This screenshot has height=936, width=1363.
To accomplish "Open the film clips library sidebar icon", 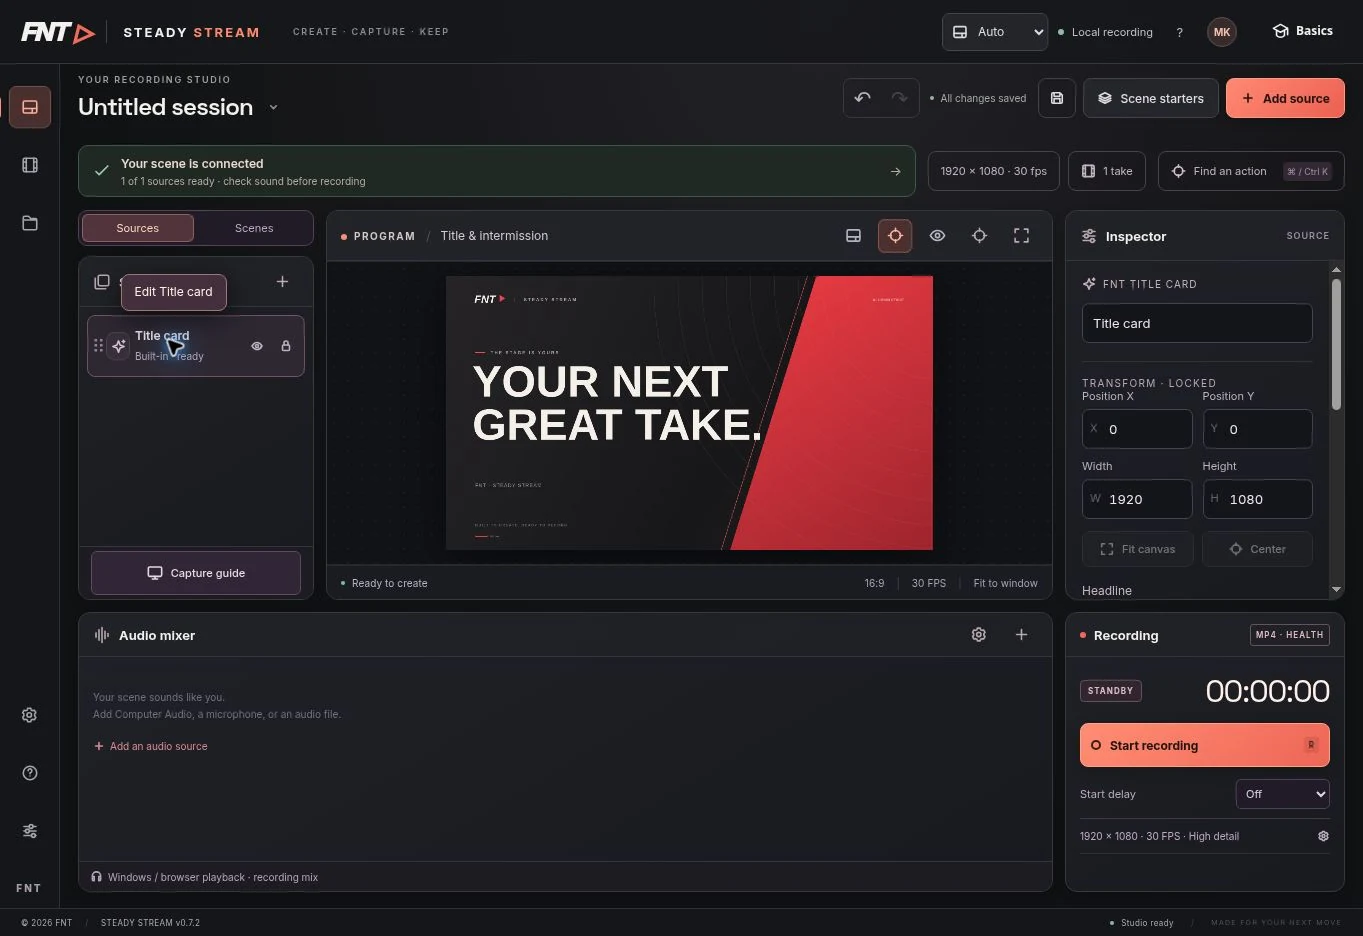I will click(30, 165).
